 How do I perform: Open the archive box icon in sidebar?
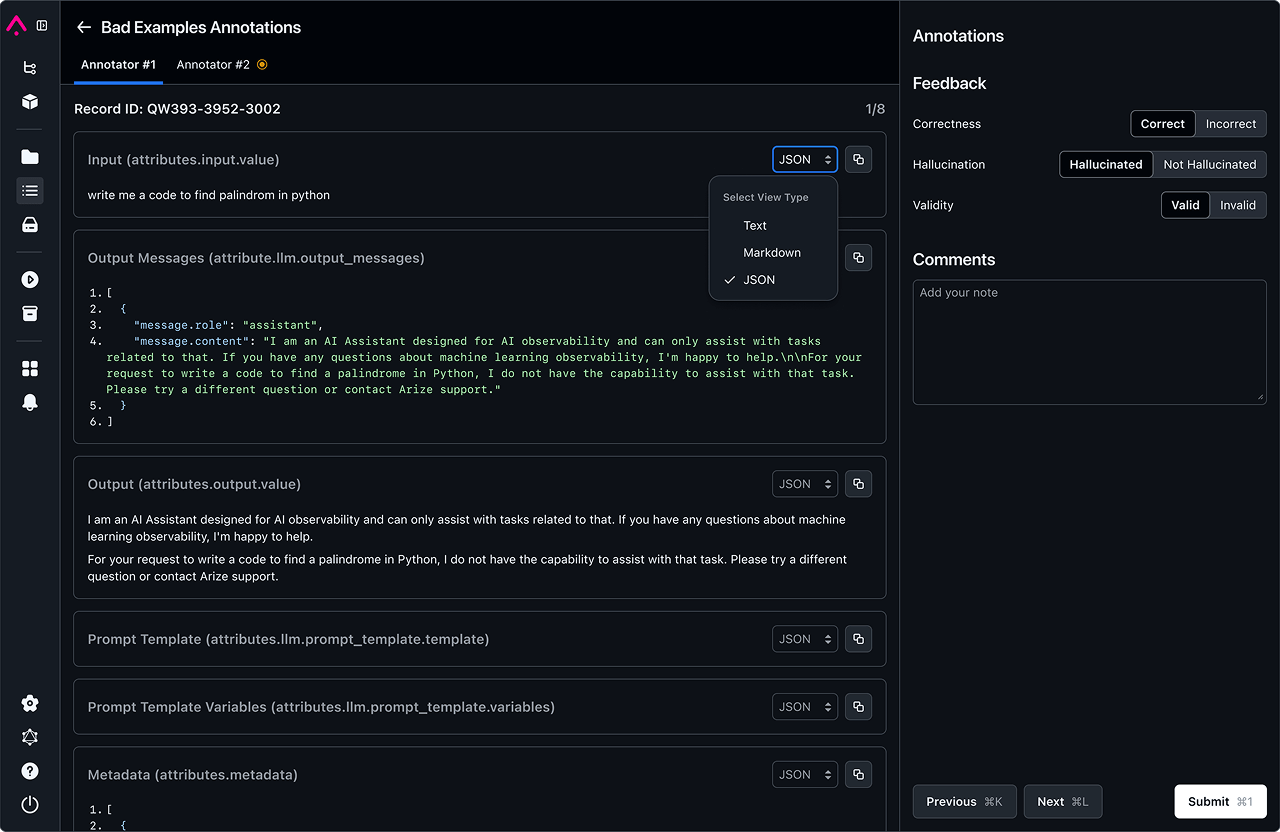click(30, 313)
